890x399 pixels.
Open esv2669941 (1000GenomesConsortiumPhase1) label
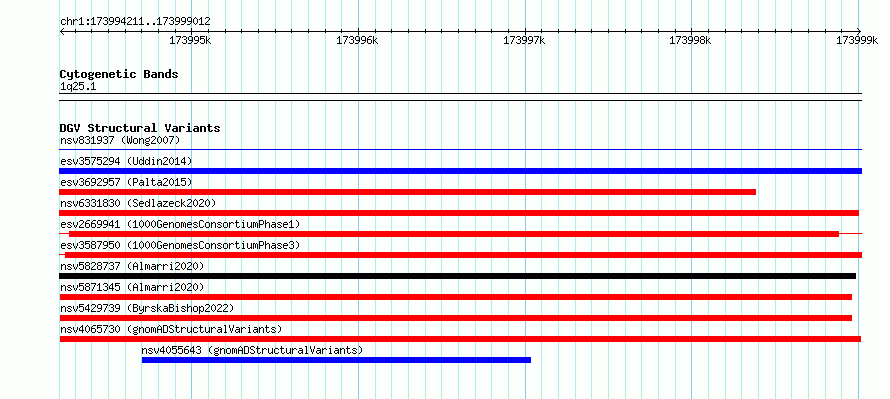coord(180,224)
